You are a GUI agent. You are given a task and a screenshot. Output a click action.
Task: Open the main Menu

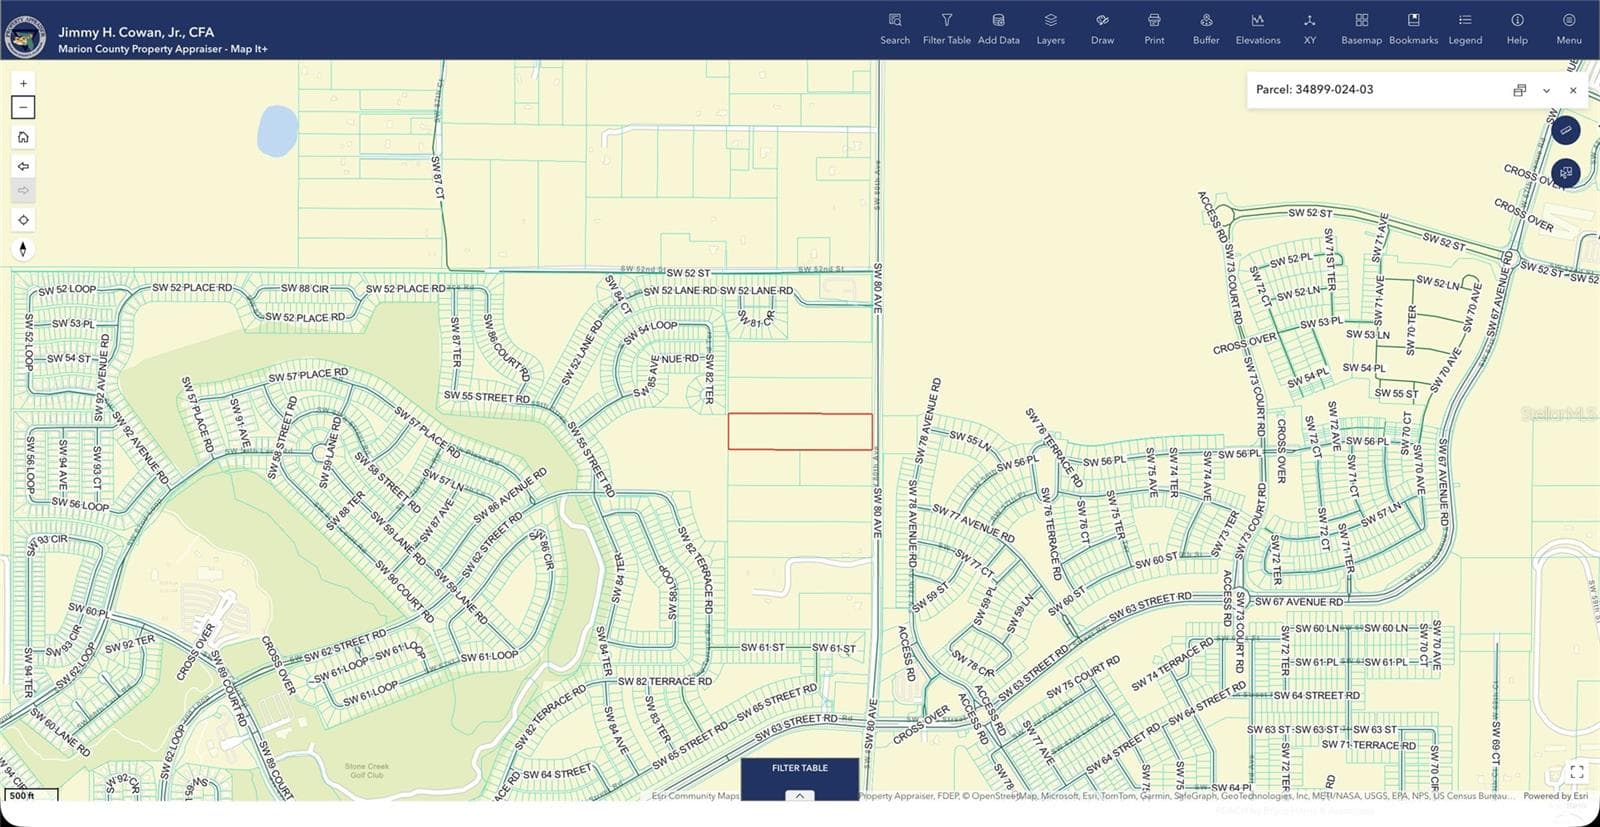coord(1569,29)
